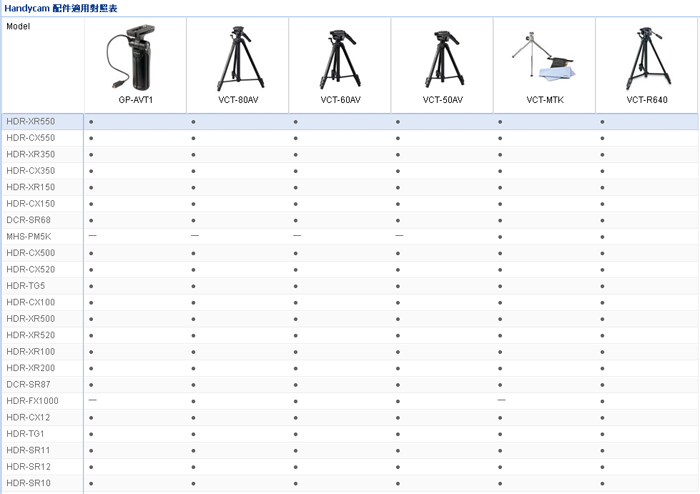The image size is (700, 494).
Task: Select the HDR-TG5 row
Action: tap(350, 286)
